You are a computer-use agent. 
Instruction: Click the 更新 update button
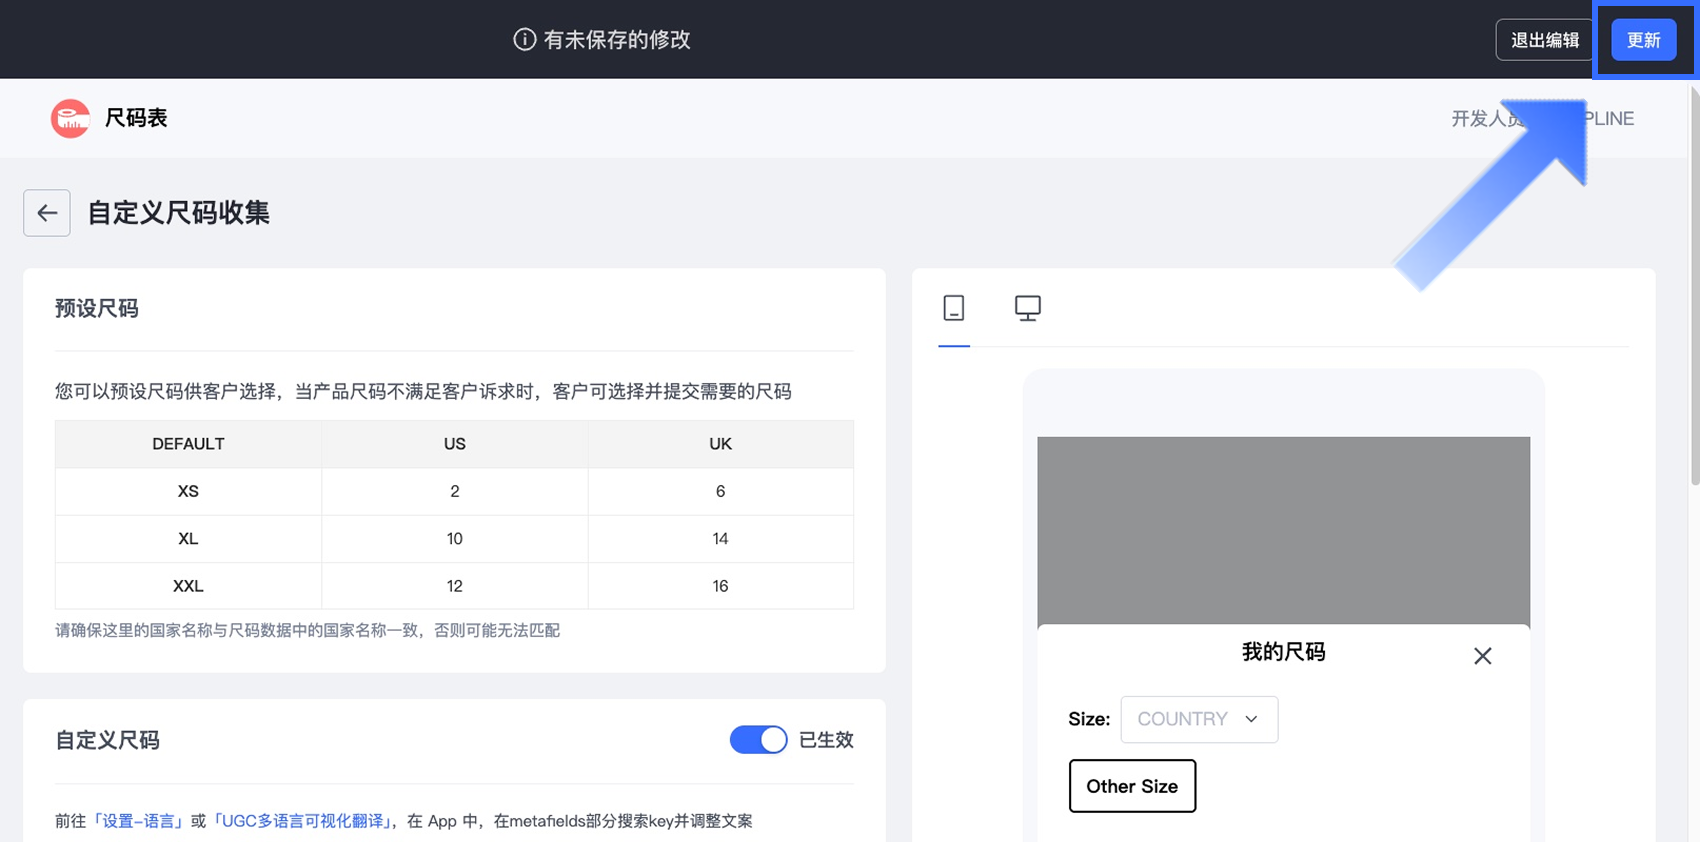[1643, 40]
